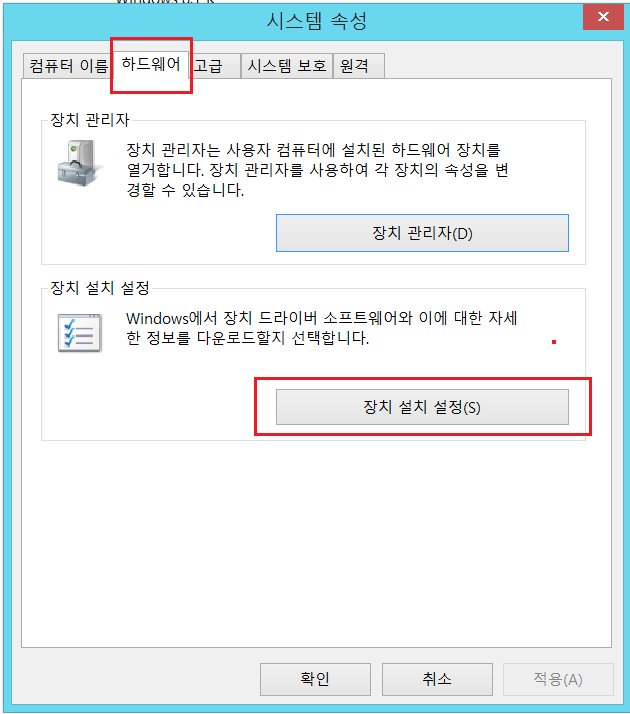
Task: Click the 장치 설치 설정(S) button
Action: pos(422,407)
